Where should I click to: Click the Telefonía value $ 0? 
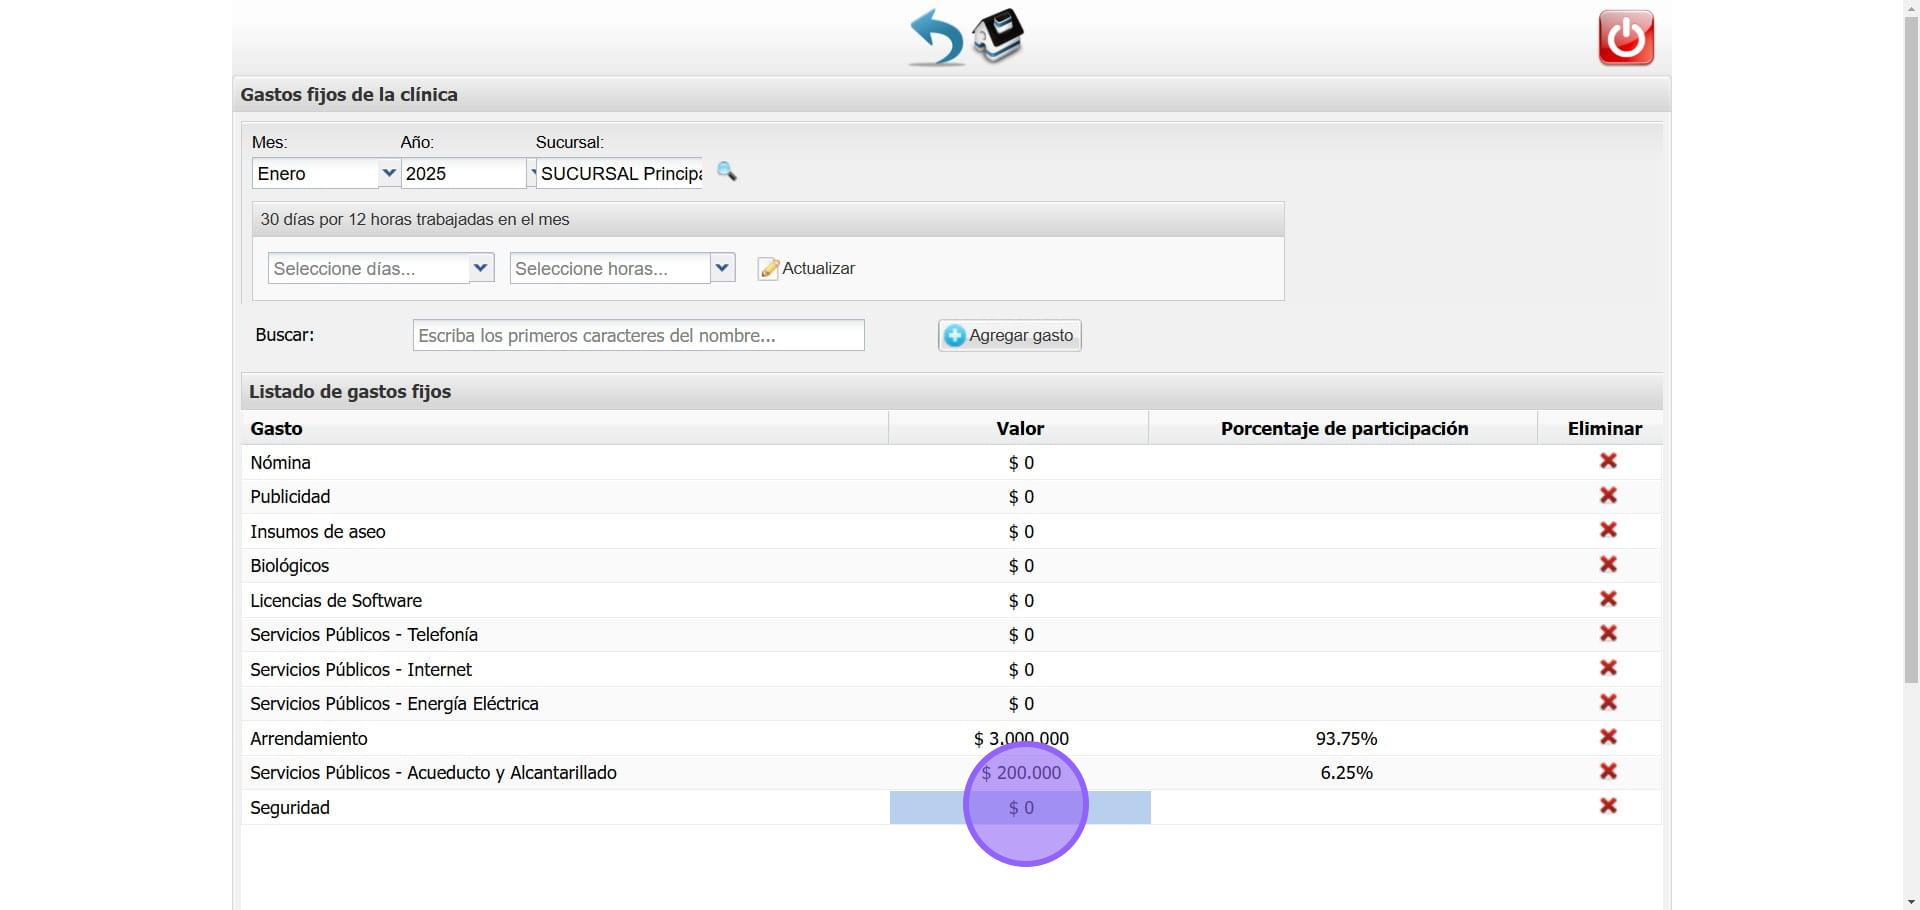click(1021, 634)
